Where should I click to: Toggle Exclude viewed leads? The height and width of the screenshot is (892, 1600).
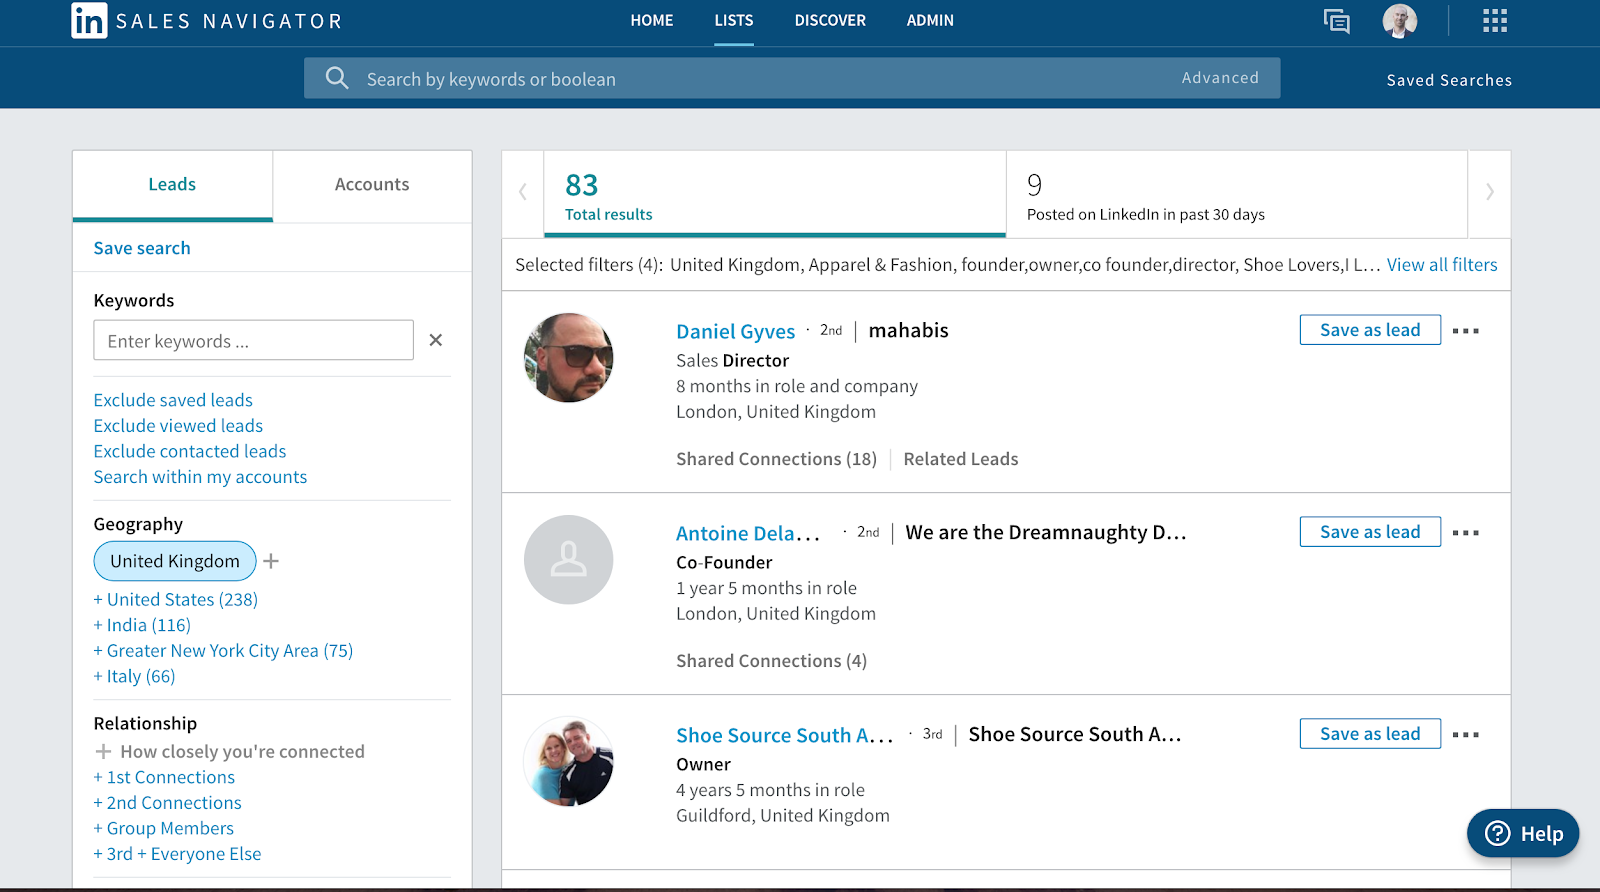click(178, 426)
